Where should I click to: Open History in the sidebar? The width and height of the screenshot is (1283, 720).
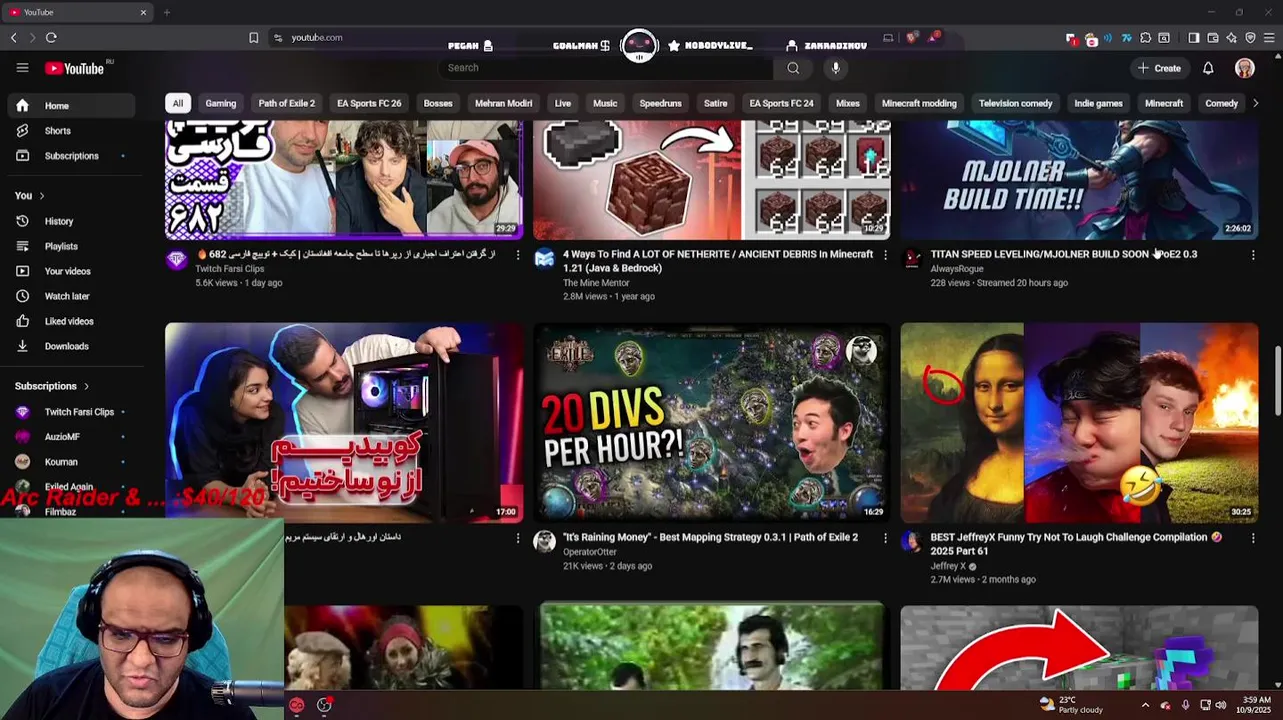(x=71, y=221)
